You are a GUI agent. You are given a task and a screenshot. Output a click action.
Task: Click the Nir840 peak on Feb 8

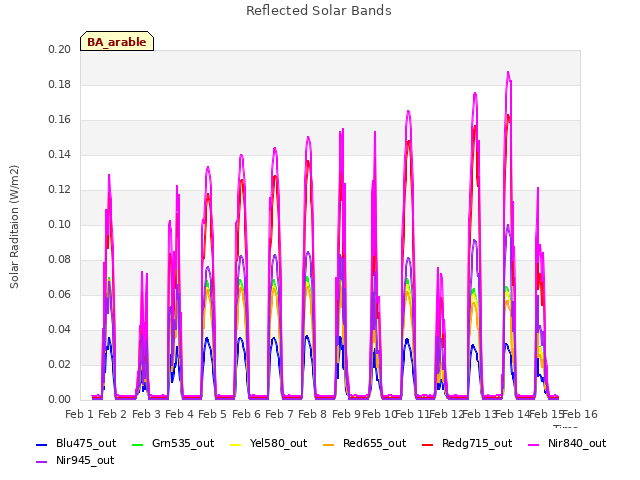click(x=308, y=137)
